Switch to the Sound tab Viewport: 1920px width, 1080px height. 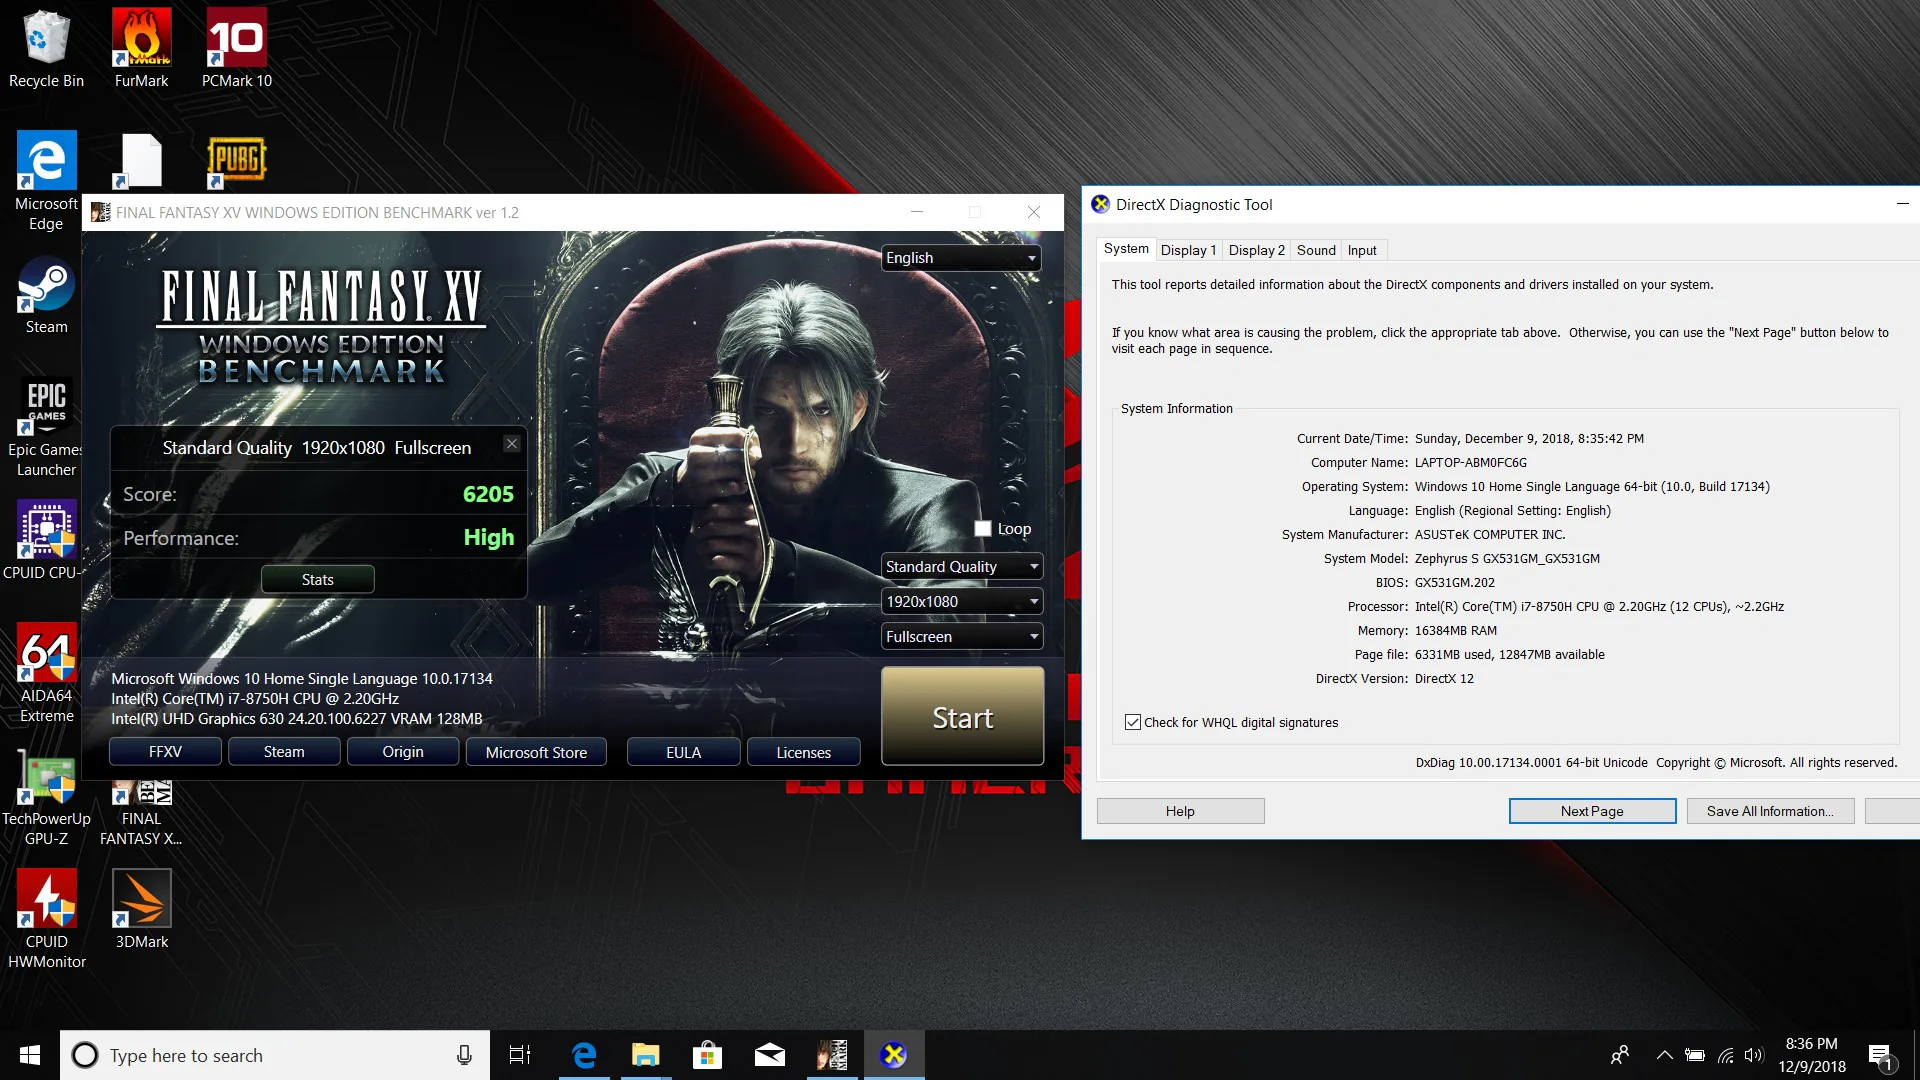tap(1316, 250)
